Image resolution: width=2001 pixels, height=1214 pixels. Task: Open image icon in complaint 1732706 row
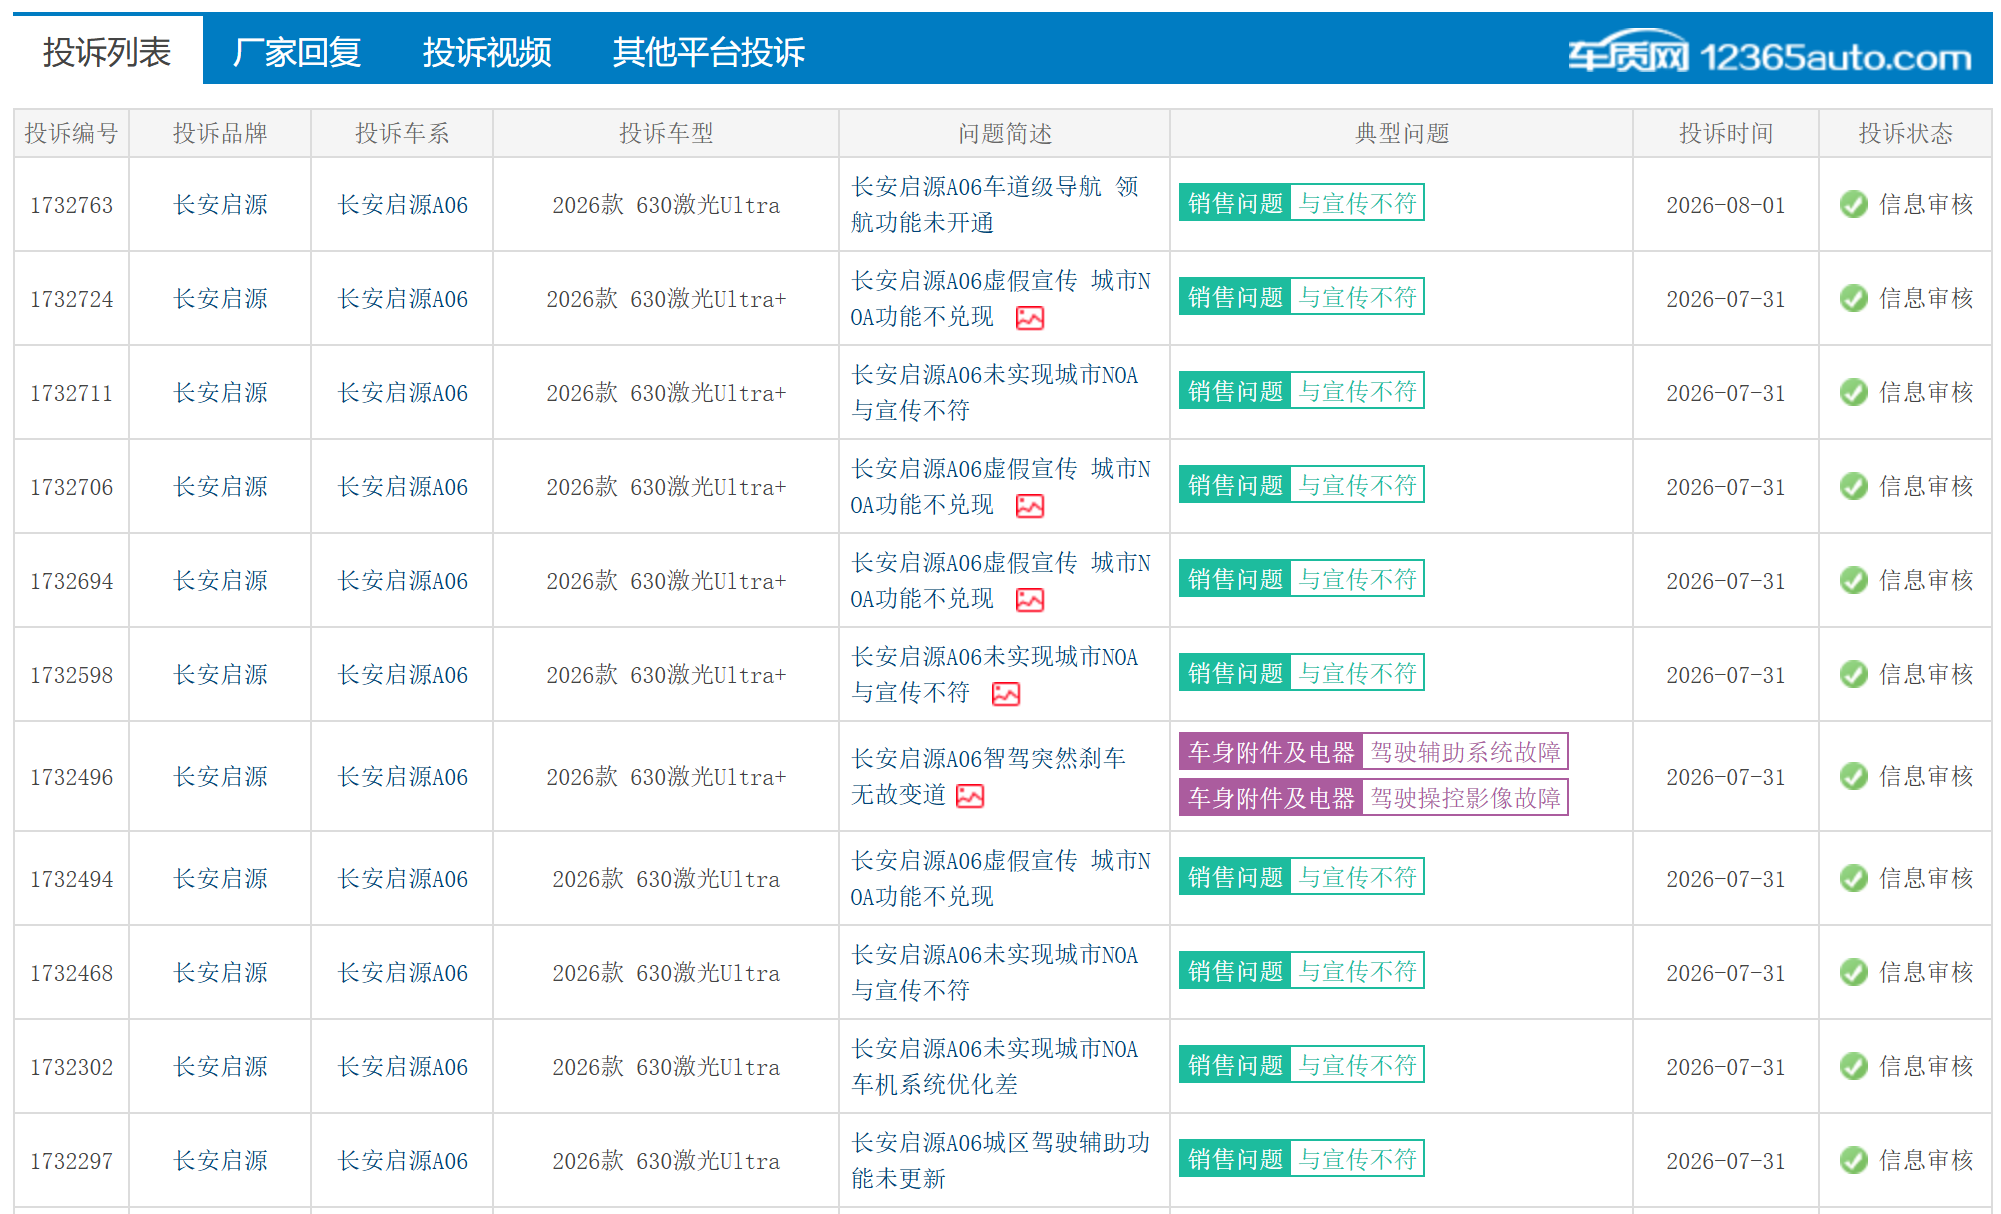pos(1029,506)
